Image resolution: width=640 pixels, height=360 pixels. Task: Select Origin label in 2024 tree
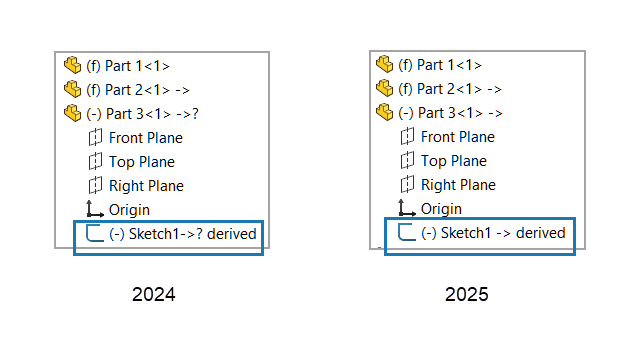[129, 210]
